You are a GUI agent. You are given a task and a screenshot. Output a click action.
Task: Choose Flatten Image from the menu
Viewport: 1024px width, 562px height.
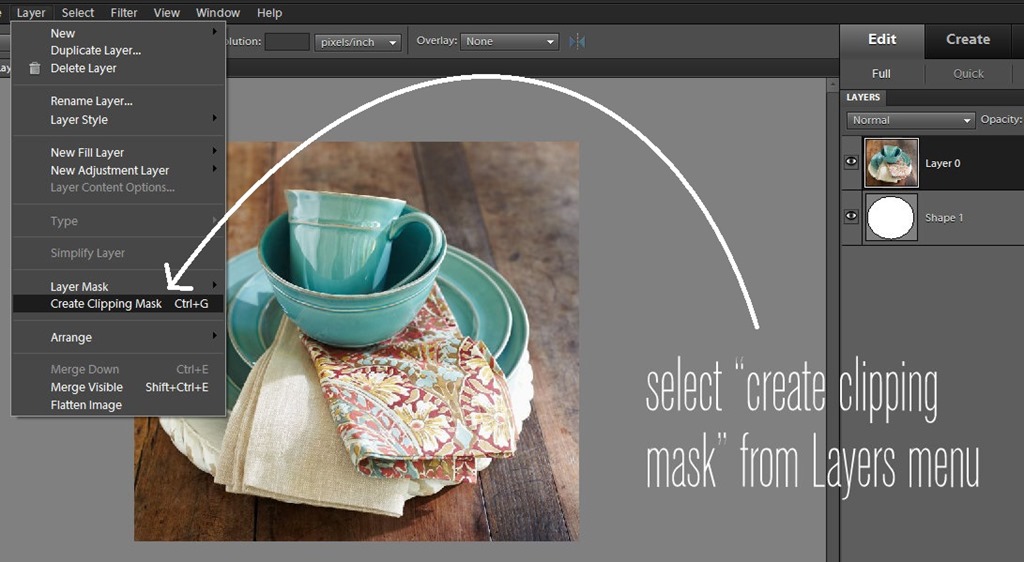(x=86, y=405)
